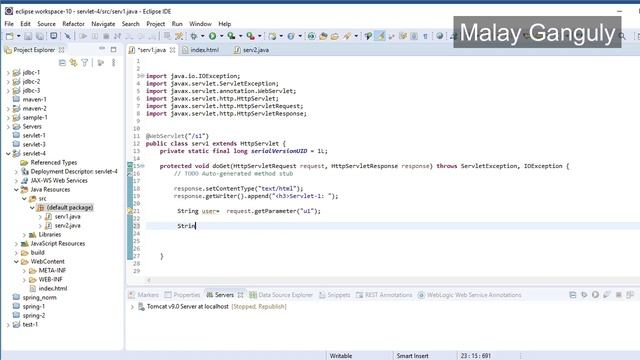640x360 pixels.
Task: Open the Project Explorer view menu icon
Action: click(x=113, y=63)
